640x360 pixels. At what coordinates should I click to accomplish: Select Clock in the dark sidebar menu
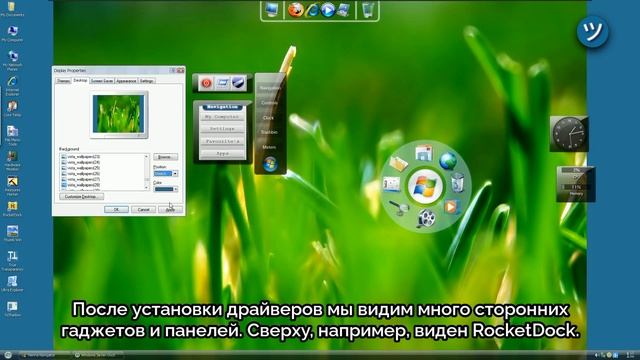pyautogui.click(x=269, y=118)
